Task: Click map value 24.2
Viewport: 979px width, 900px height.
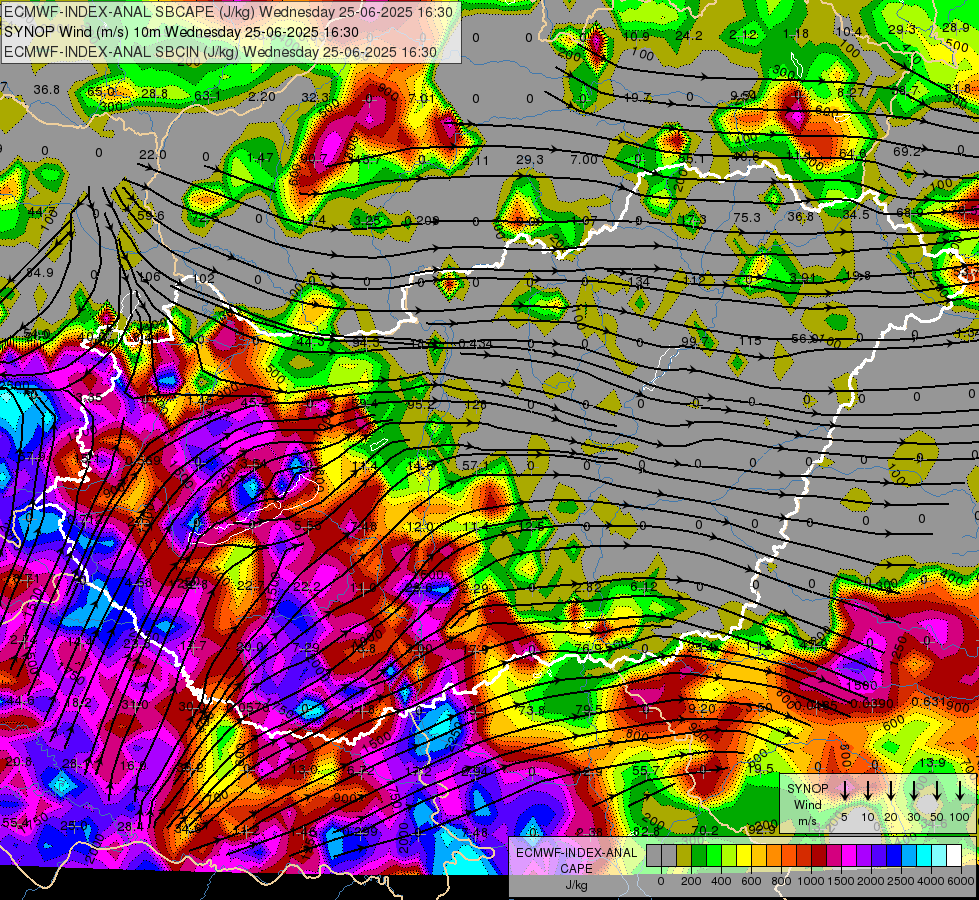Action: (689, 36)
